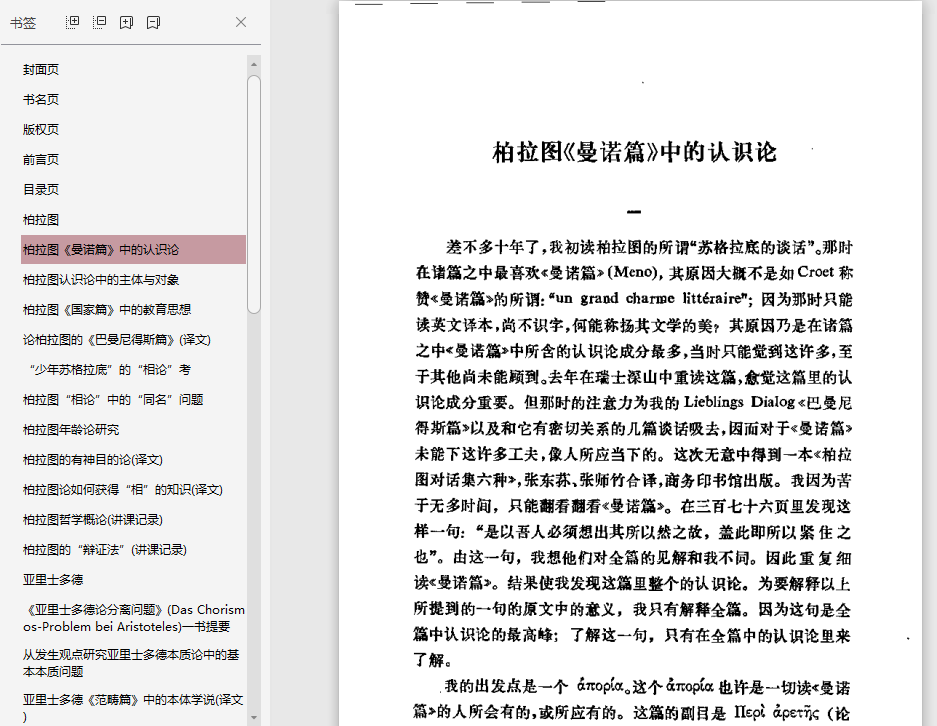The width and height of the screenshot is (937, 726).
Task: Click bookmark list scroll-down arrow
Action: (254, 718)
